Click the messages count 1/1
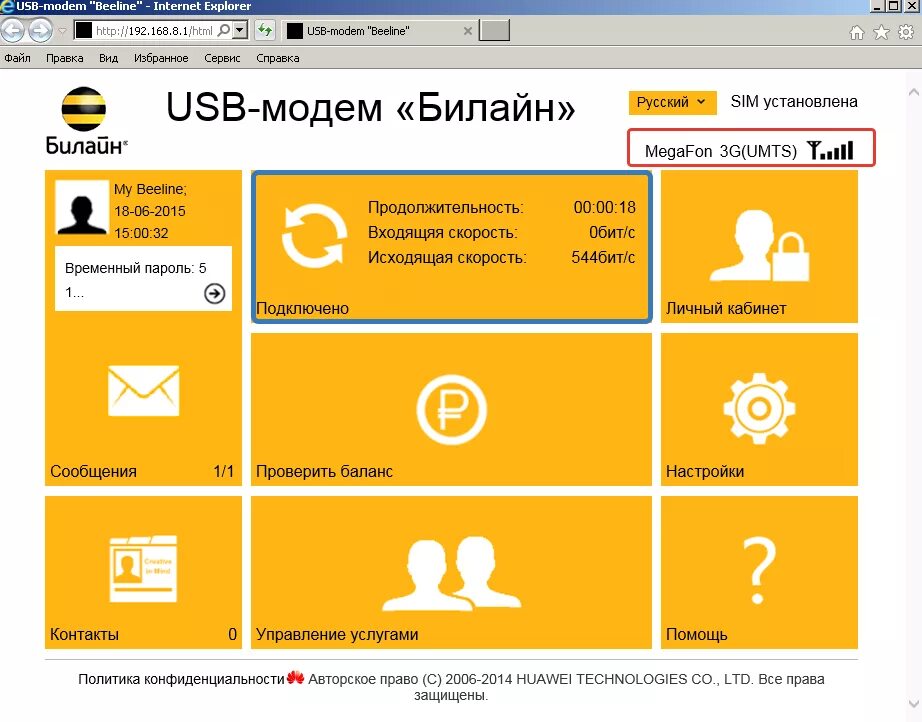922x722 pixels. tap(223, 471)
